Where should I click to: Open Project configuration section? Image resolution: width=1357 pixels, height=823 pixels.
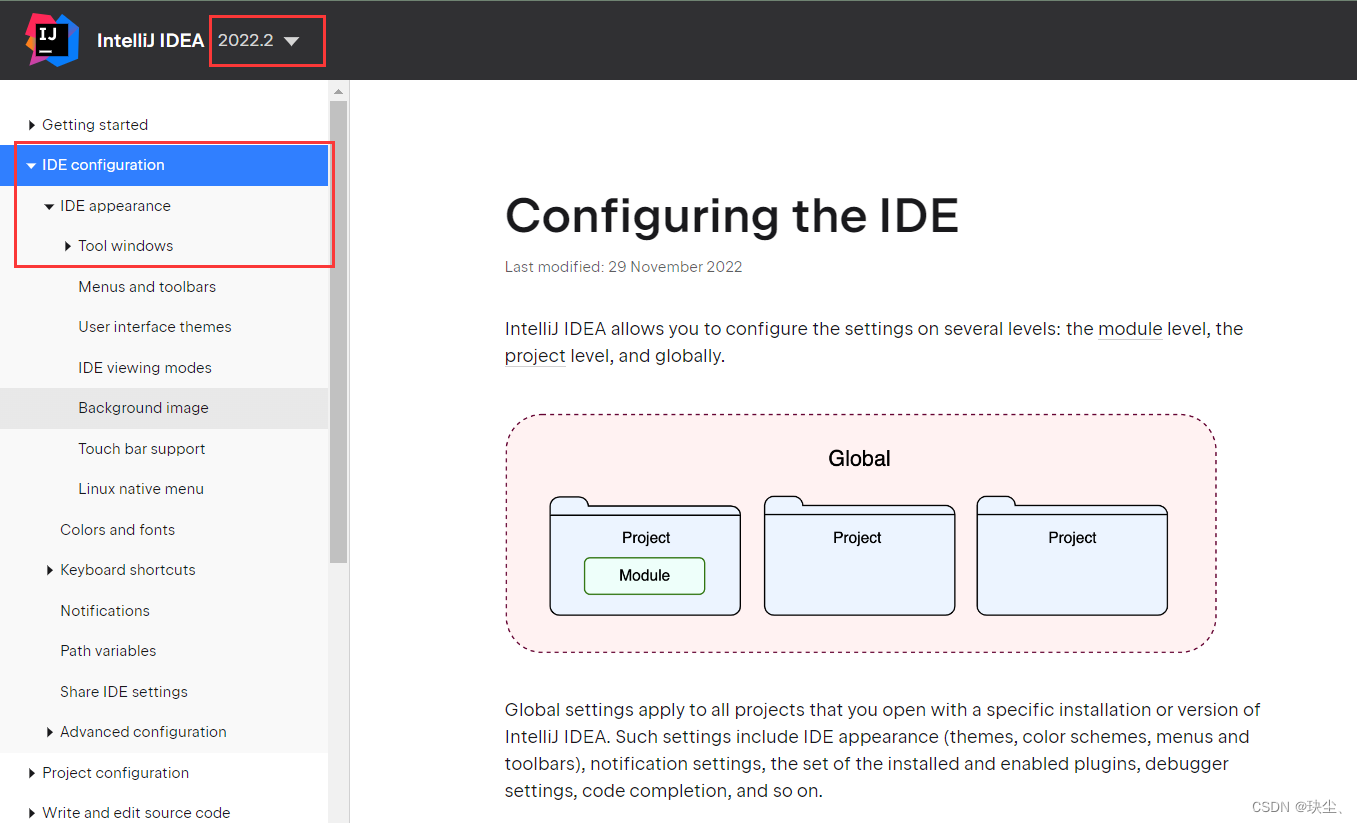click(115, 773)
